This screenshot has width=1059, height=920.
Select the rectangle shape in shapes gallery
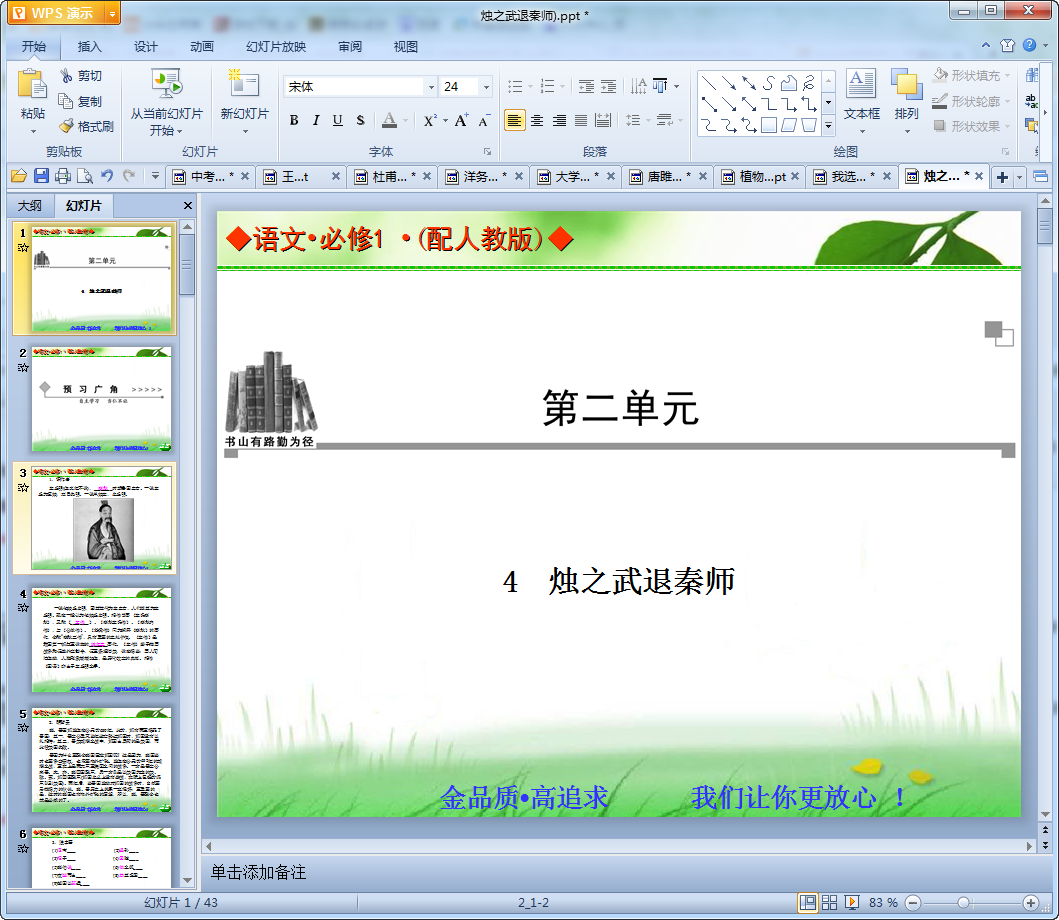coord(769,125)
